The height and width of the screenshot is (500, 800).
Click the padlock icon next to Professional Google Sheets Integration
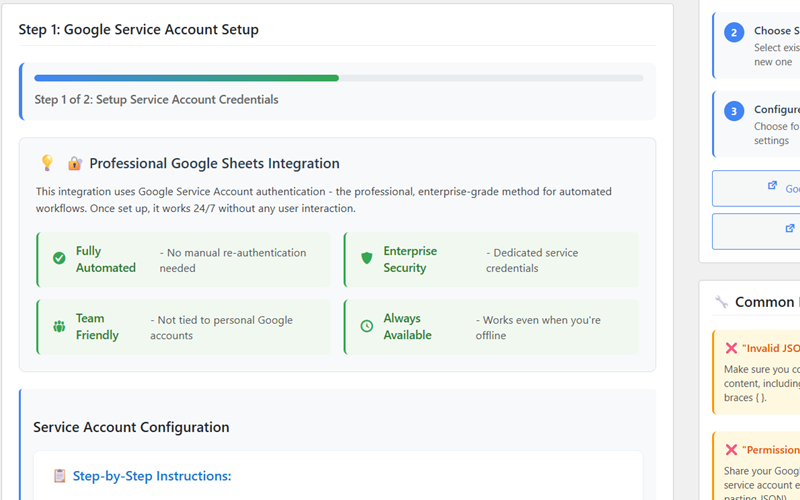tap(75, 163)
